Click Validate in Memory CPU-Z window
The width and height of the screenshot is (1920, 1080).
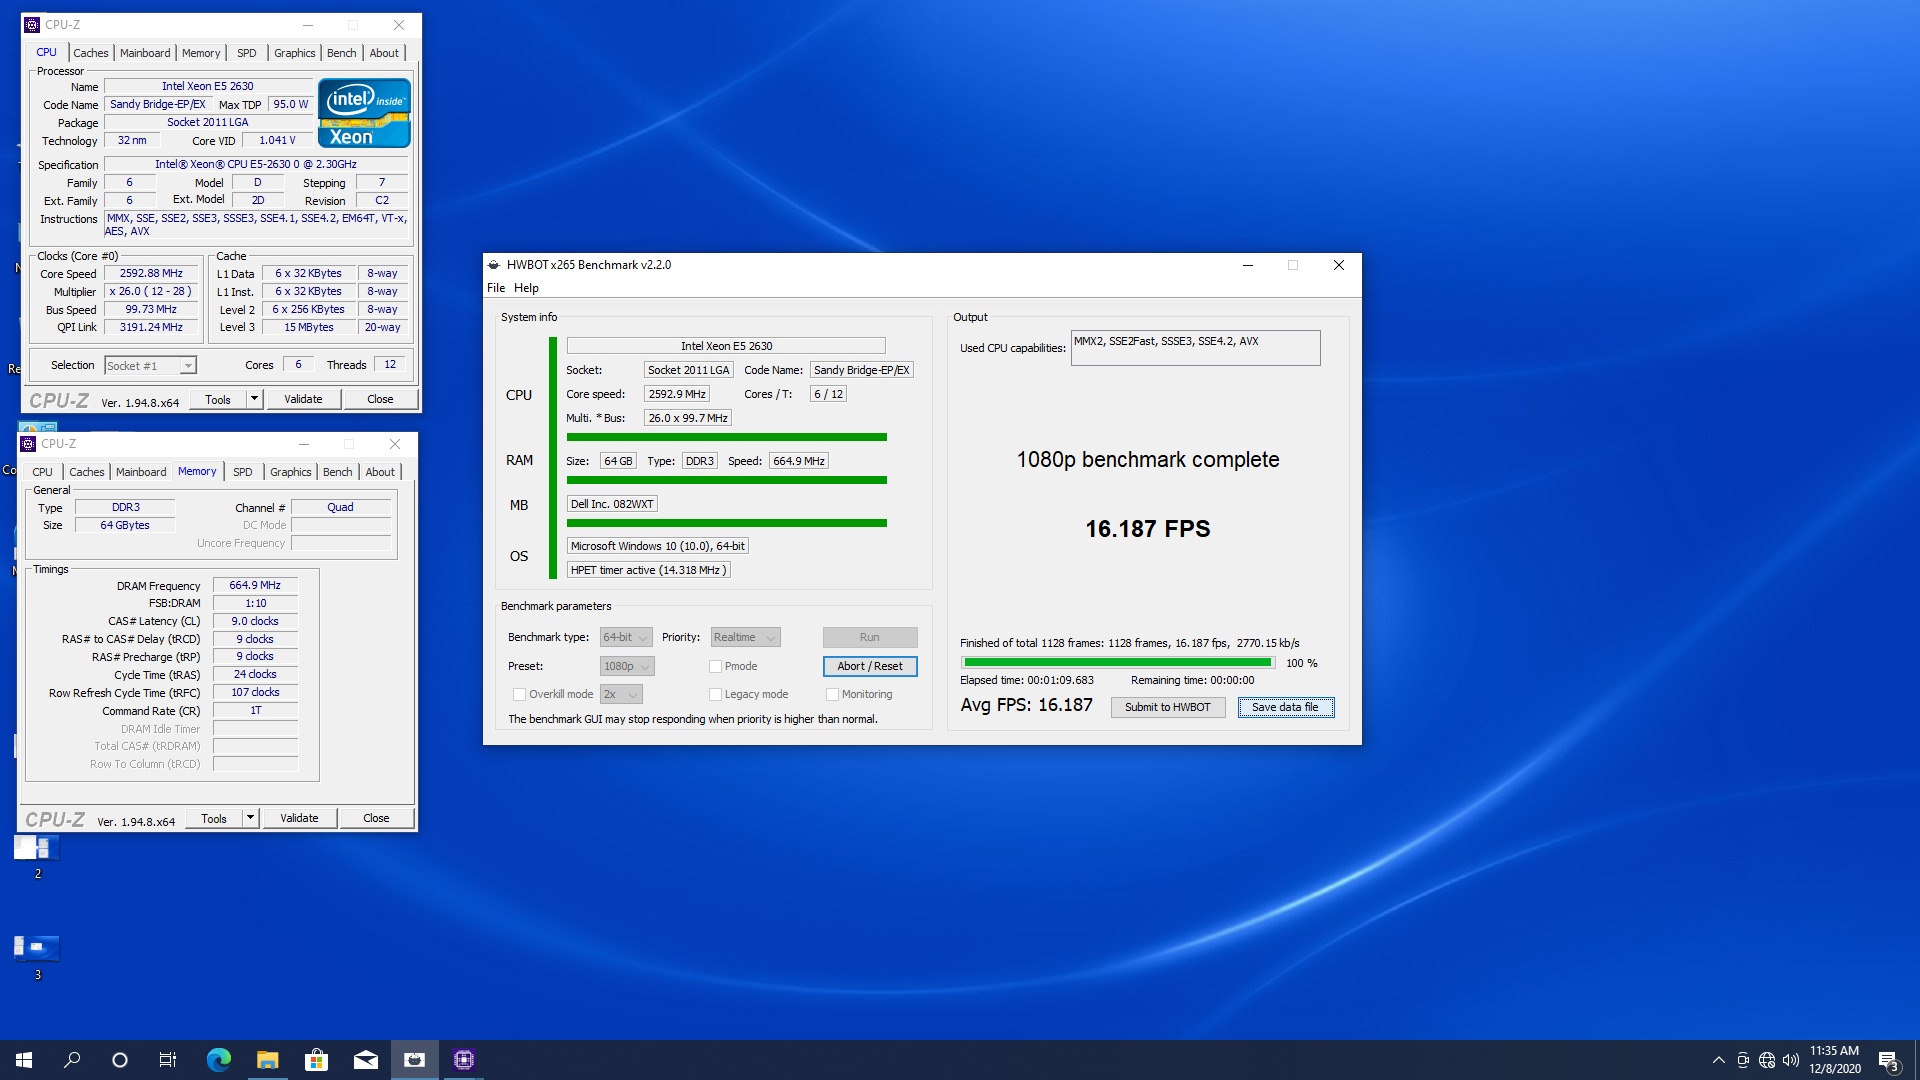click(299, 819)
